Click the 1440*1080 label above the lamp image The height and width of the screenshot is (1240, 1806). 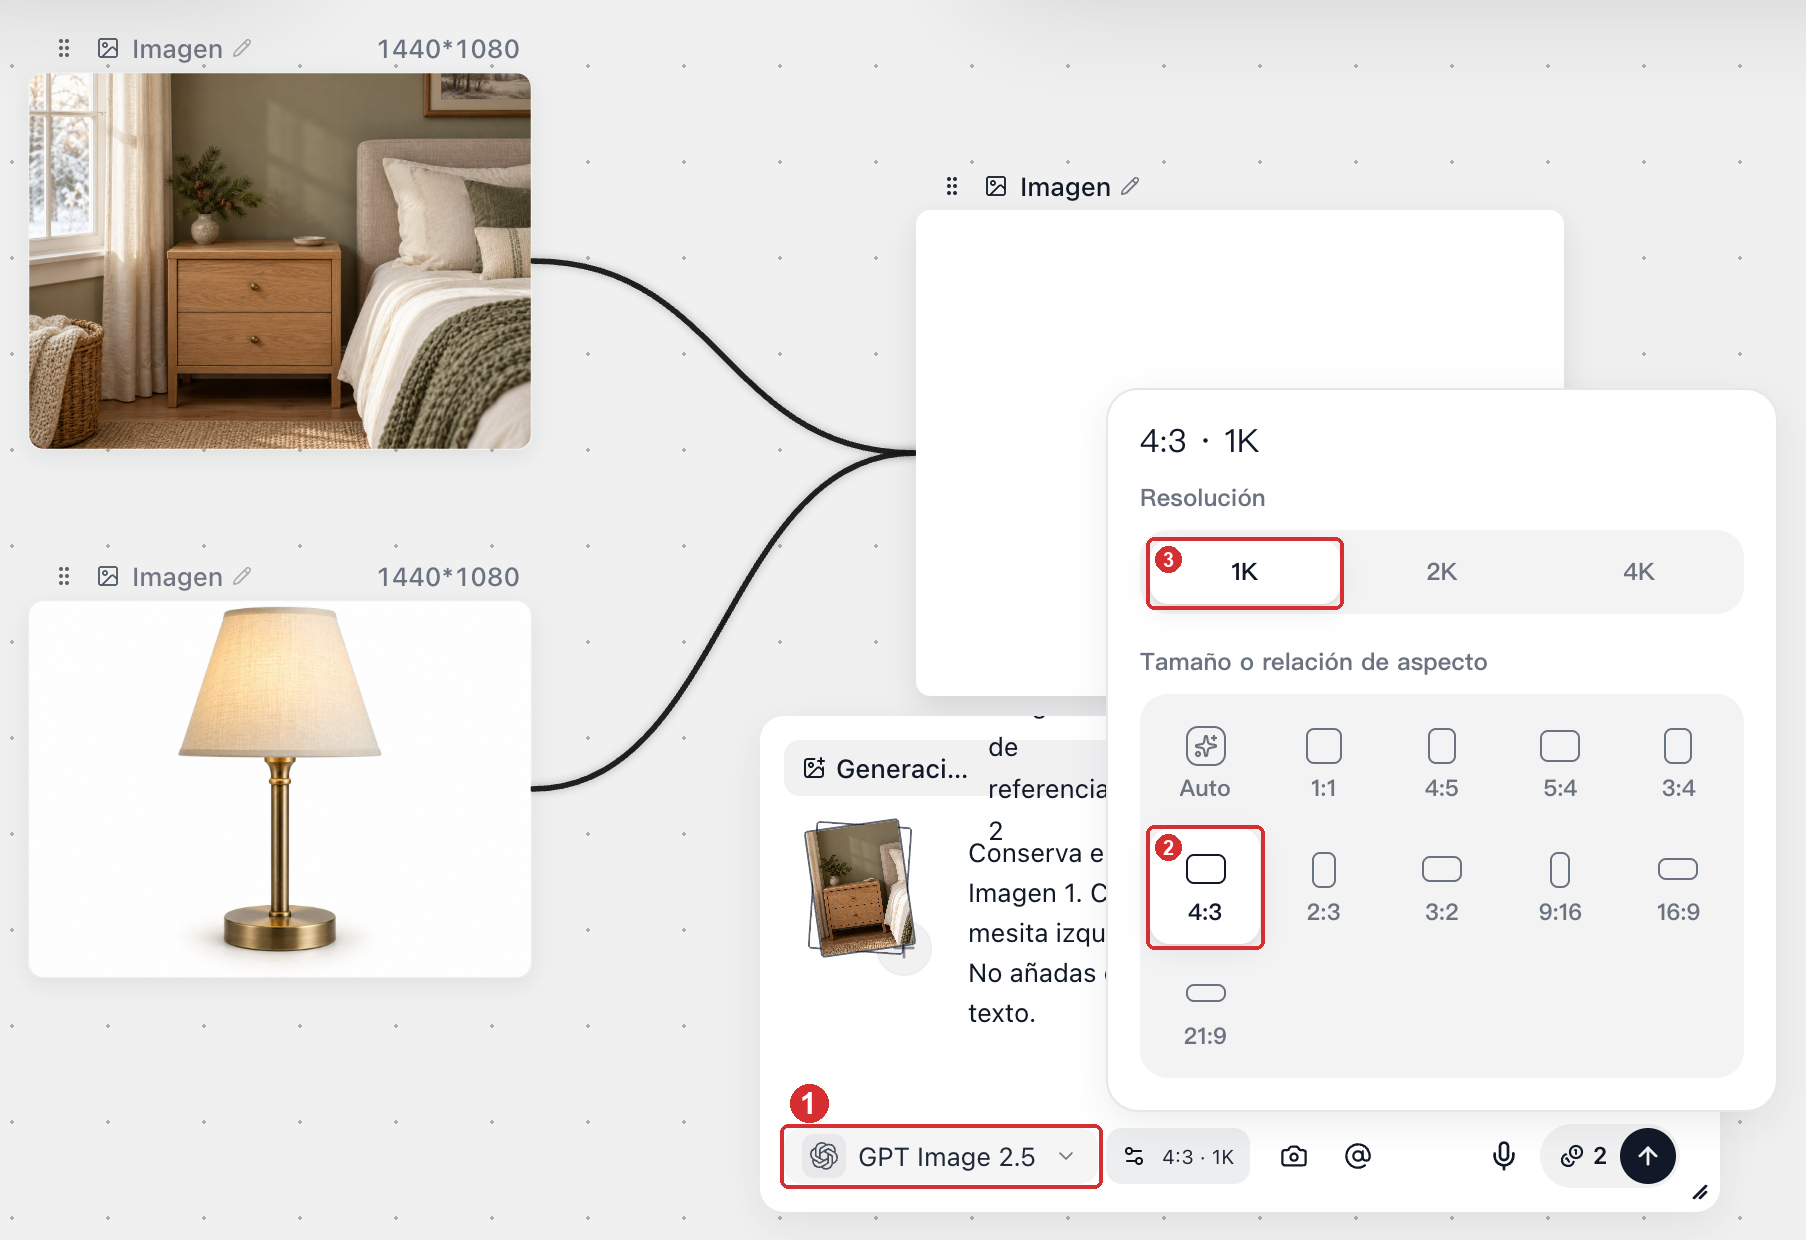pyautogui.click(x=448, y=577)
